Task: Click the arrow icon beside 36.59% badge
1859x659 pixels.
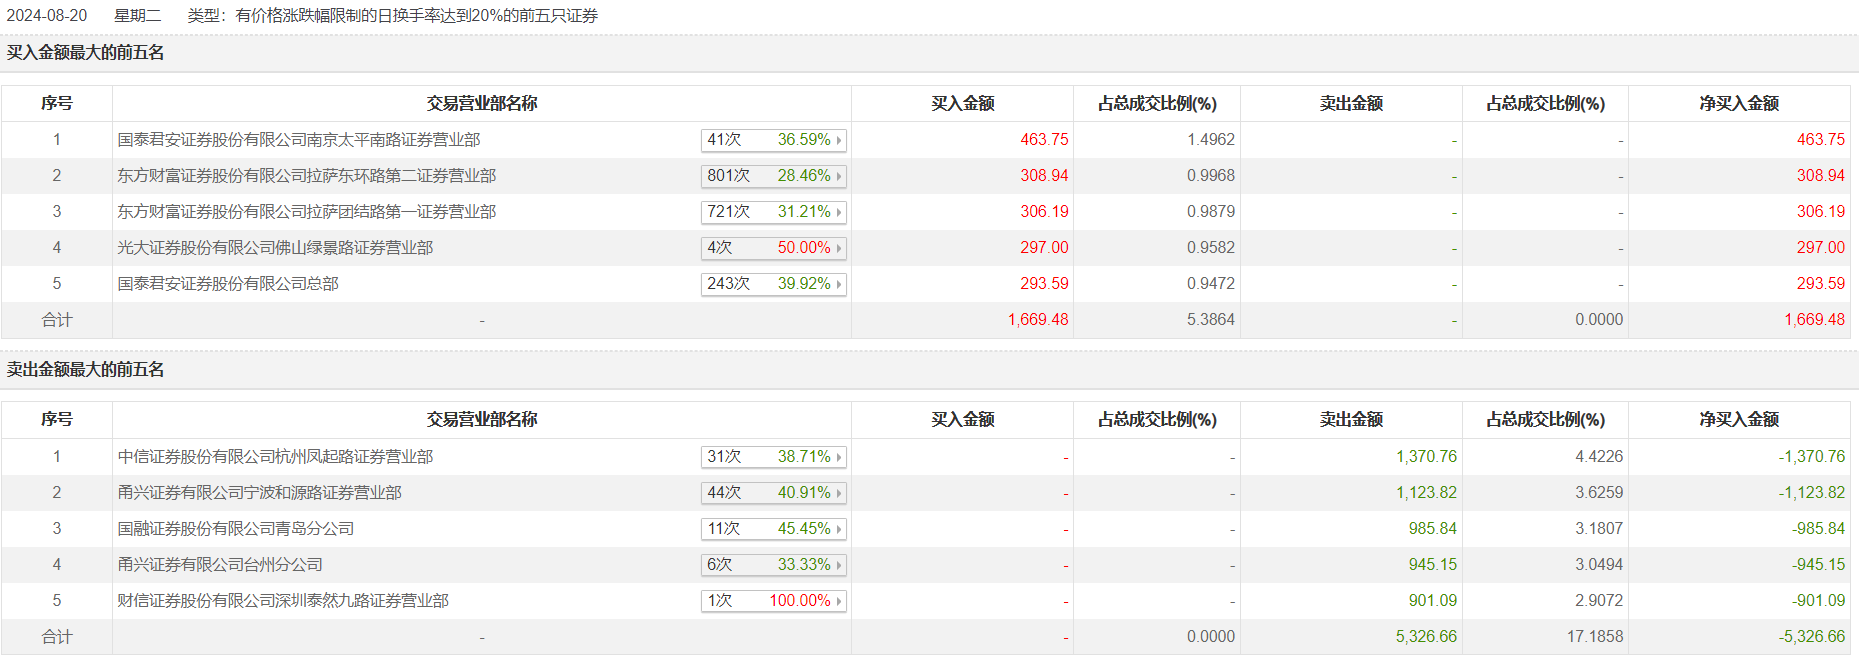Action: click(839, 141)
